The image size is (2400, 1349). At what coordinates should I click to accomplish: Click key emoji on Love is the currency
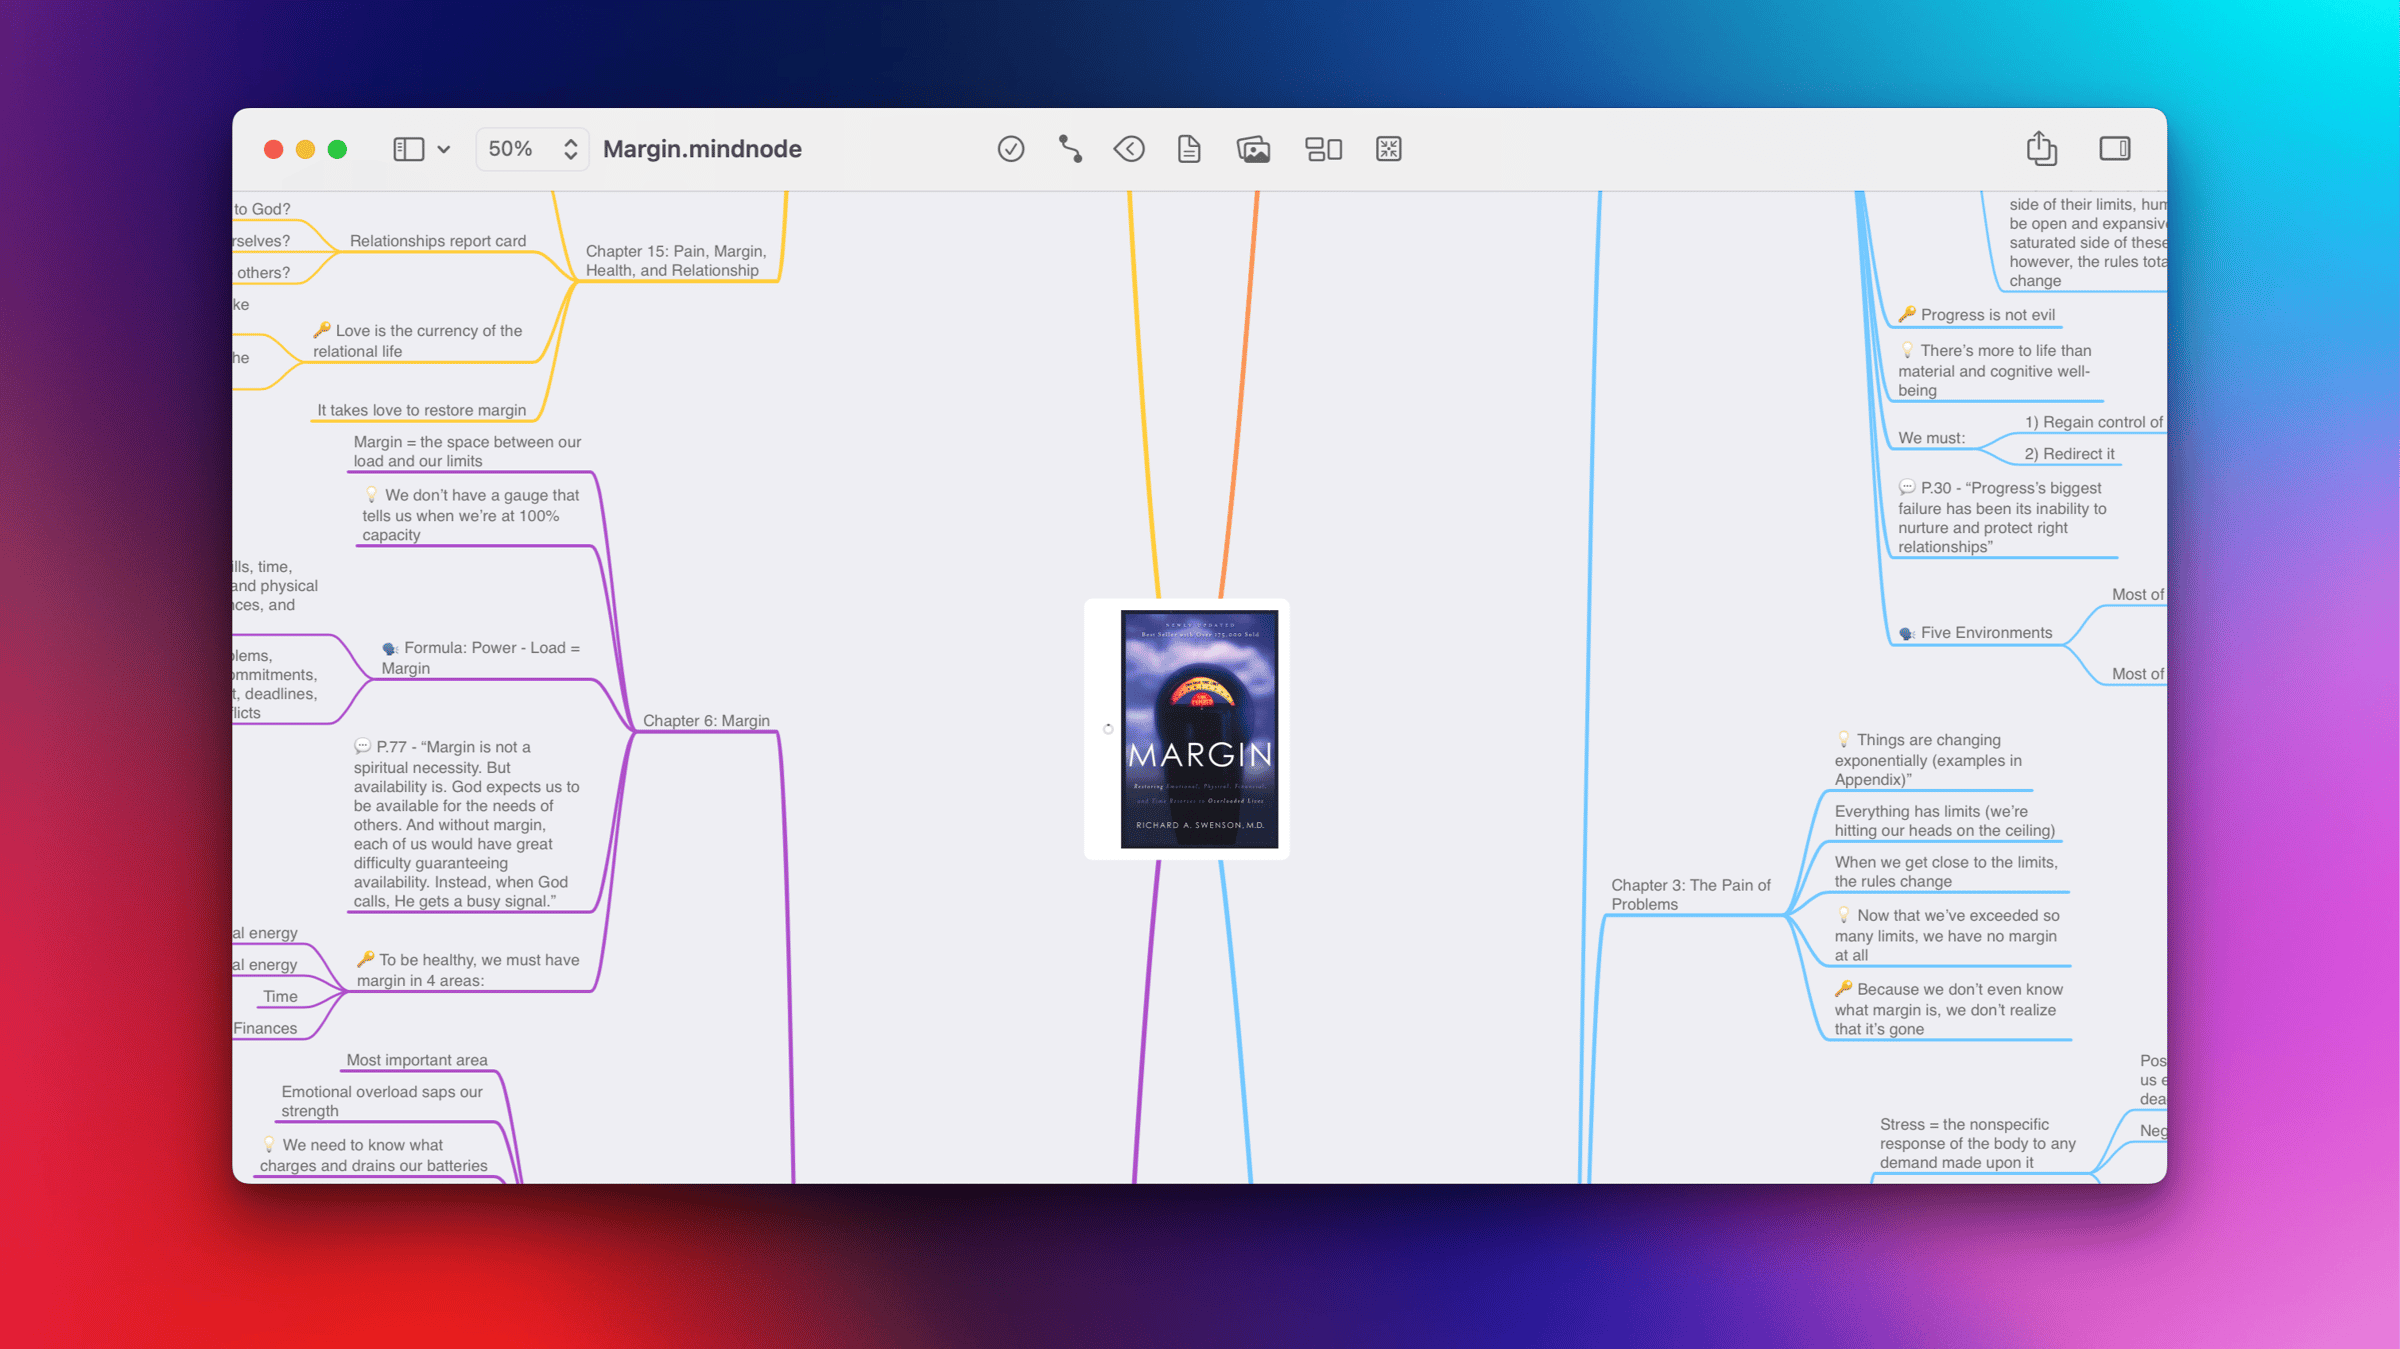tap(322, 330)
